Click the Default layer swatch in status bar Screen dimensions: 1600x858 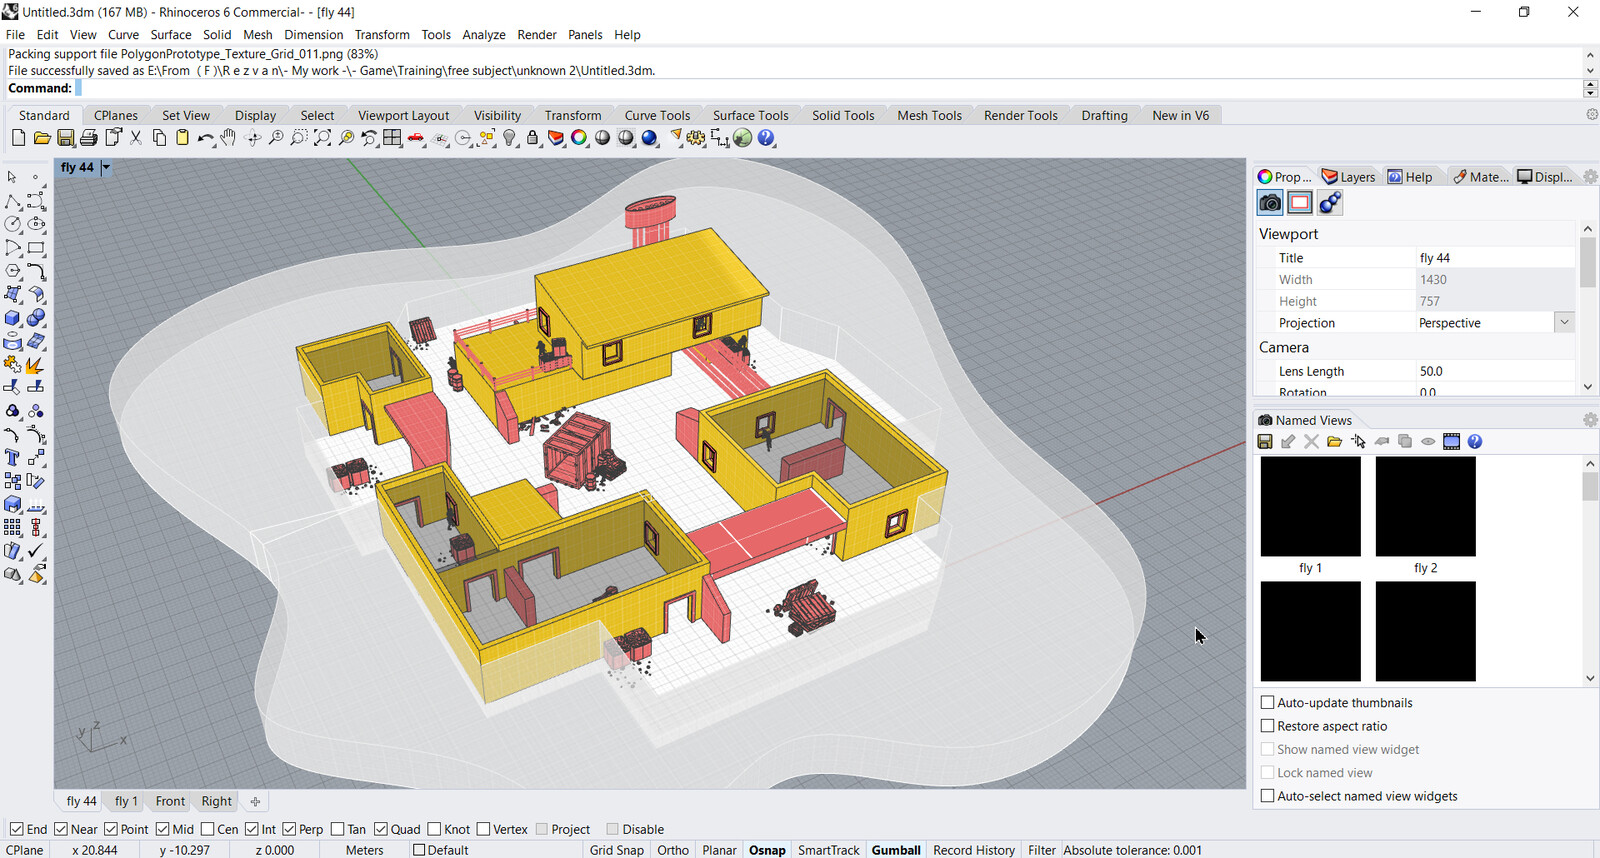pos(419,850)
